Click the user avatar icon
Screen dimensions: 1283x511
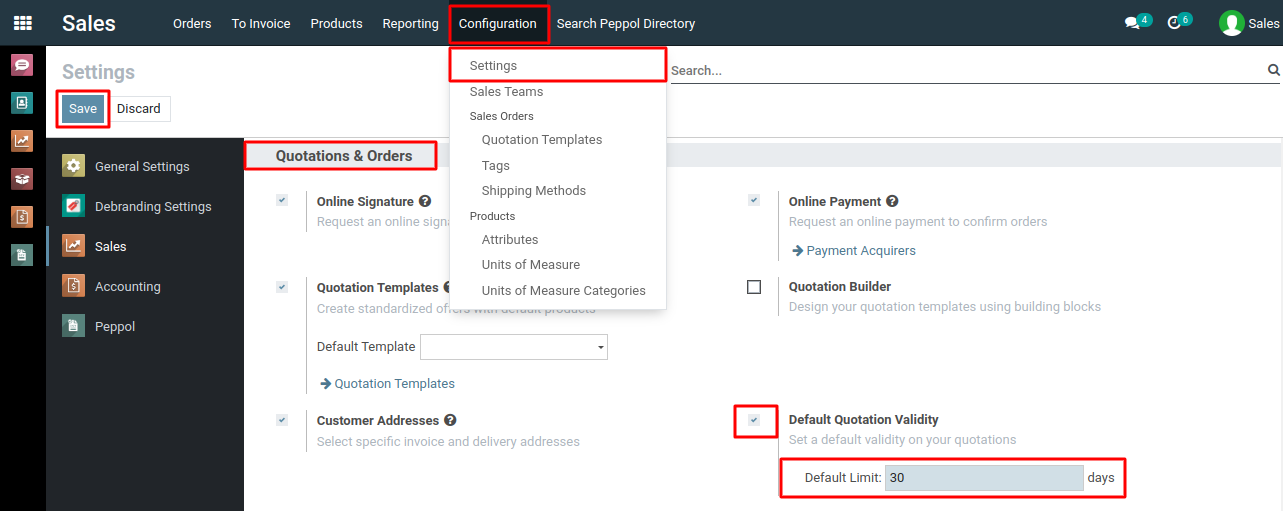pos(1231,23)
